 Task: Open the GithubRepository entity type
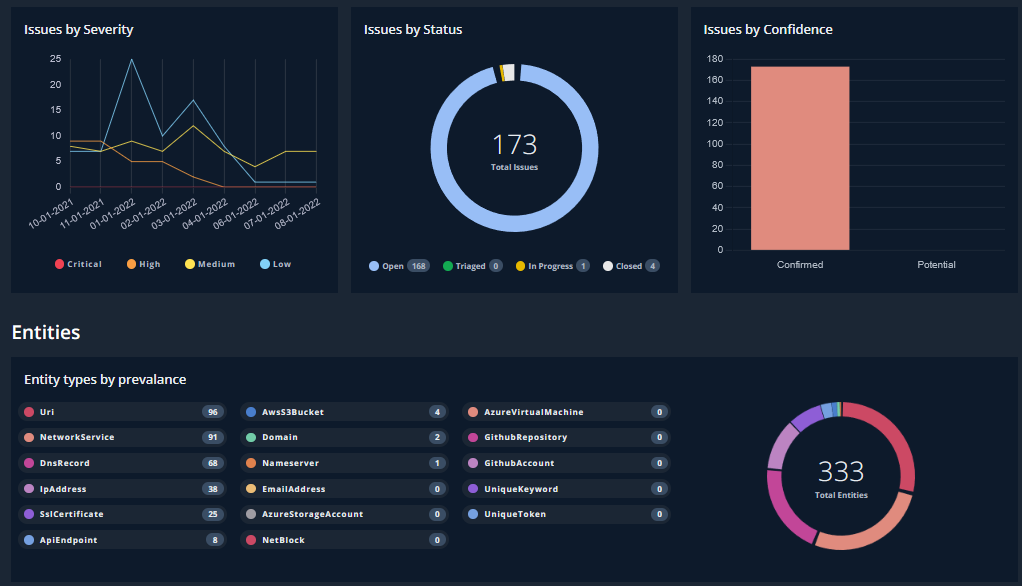[566, 437]
